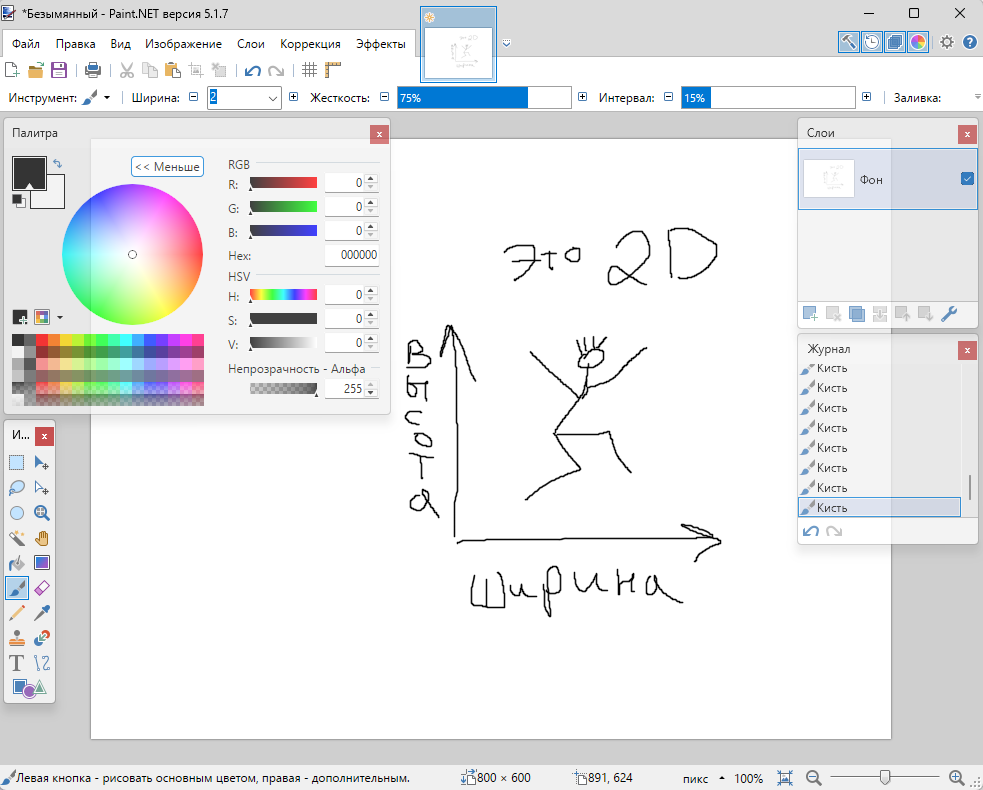Select the Ellipse Select tool
This screenshot has width=983, height=790.
pyautogui.click(x=17, y=513)
